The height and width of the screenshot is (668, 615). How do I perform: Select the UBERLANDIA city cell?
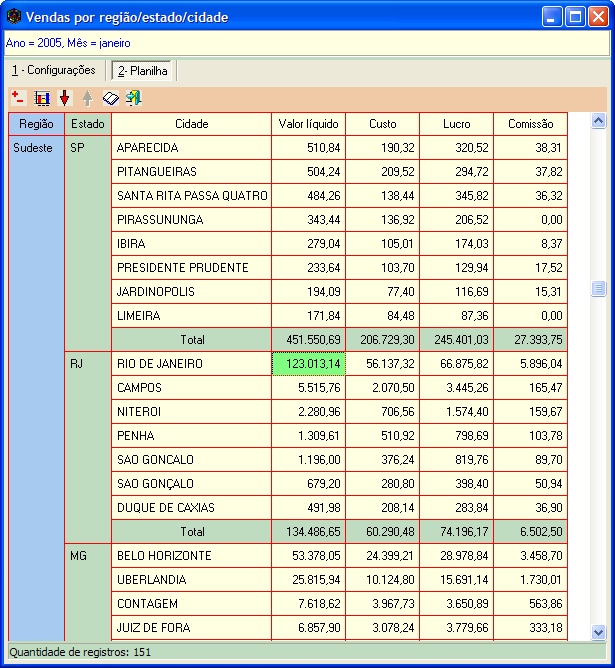[191, 580]
